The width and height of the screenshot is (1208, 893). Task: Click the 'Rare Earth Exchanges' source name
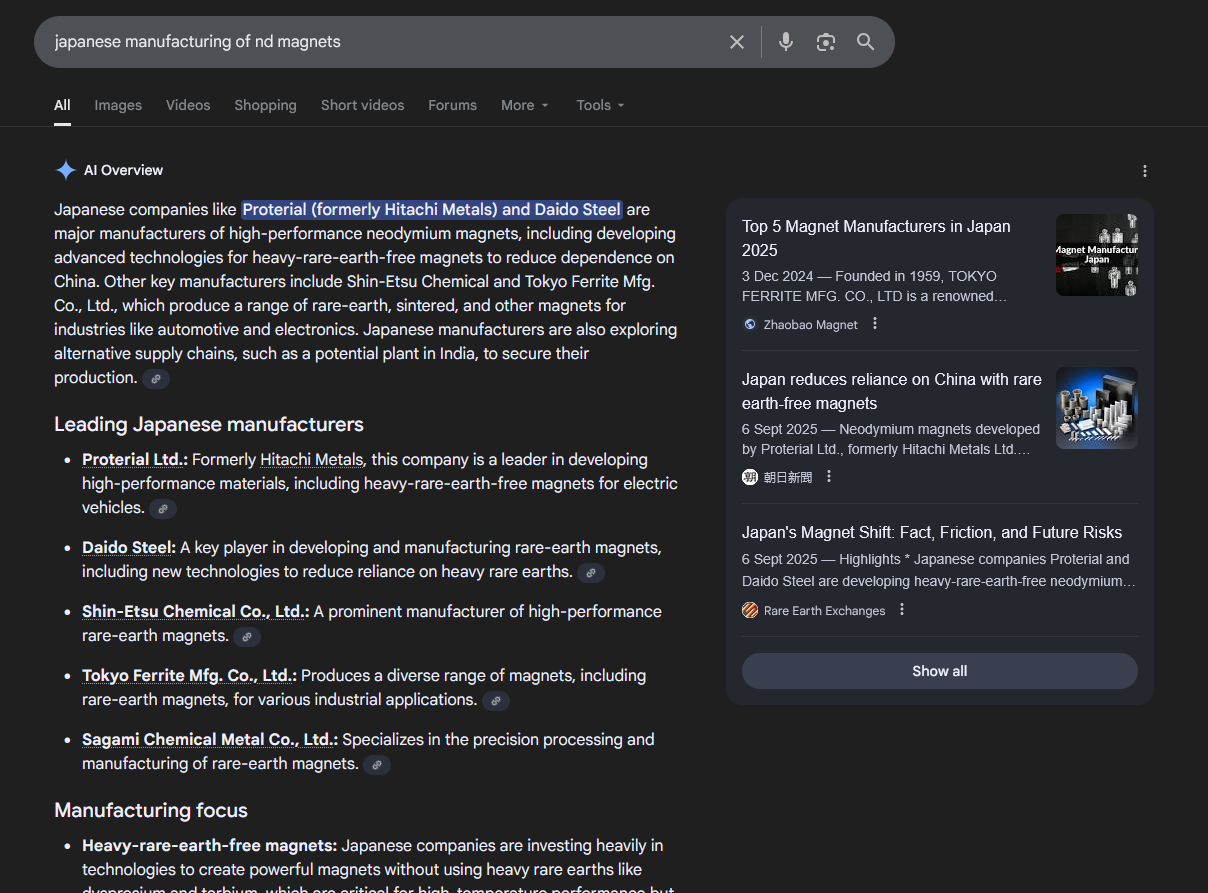point(825,610)
